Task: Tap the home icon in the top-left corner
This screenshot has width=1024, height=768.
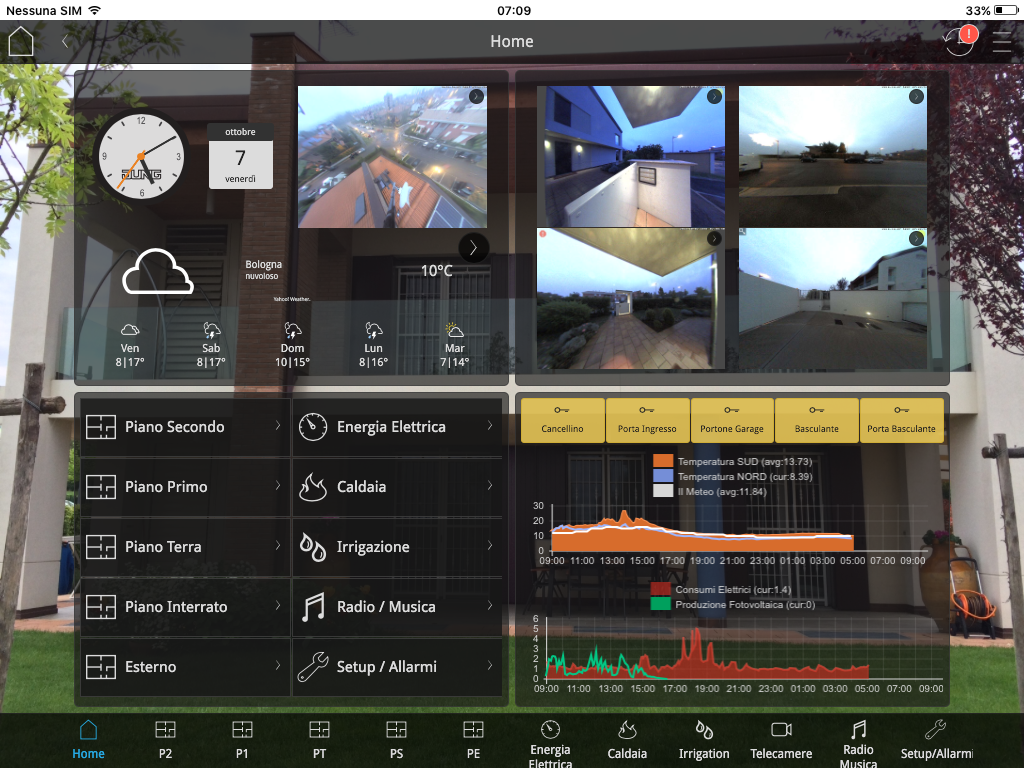Action: (x=21, y=42)
